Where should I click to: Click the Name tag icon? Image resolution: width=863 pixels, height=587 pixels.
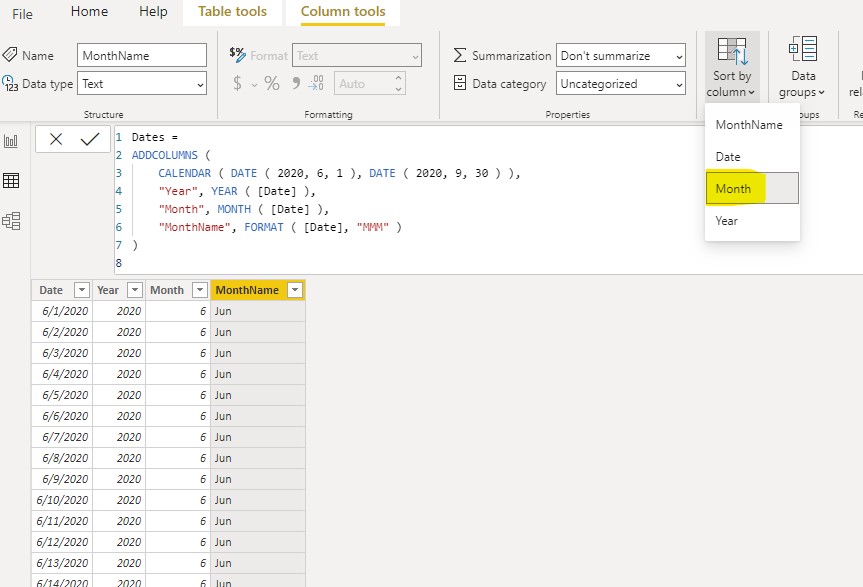tap(10, 55)
